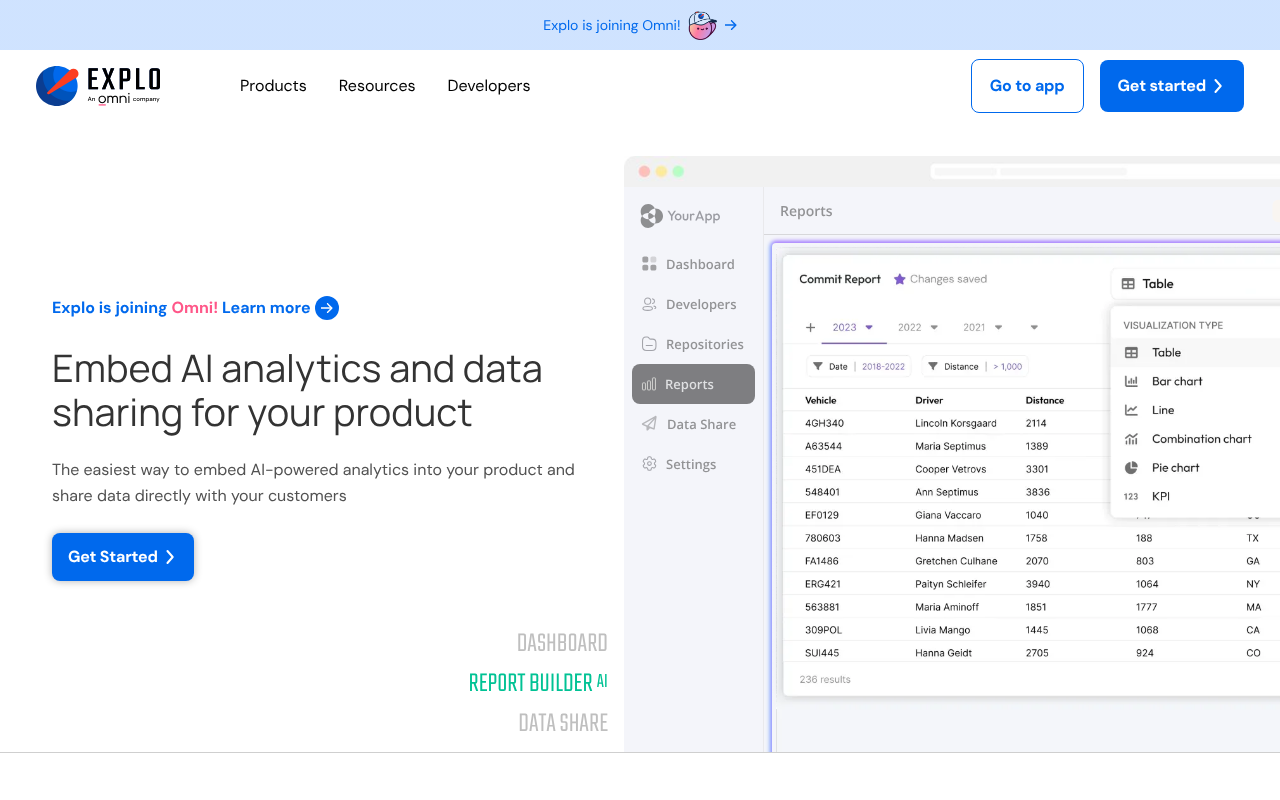This screenshot has width=1280, height=800.
Task: Pick the Combination chart visualization
Action: [1201, 438]
